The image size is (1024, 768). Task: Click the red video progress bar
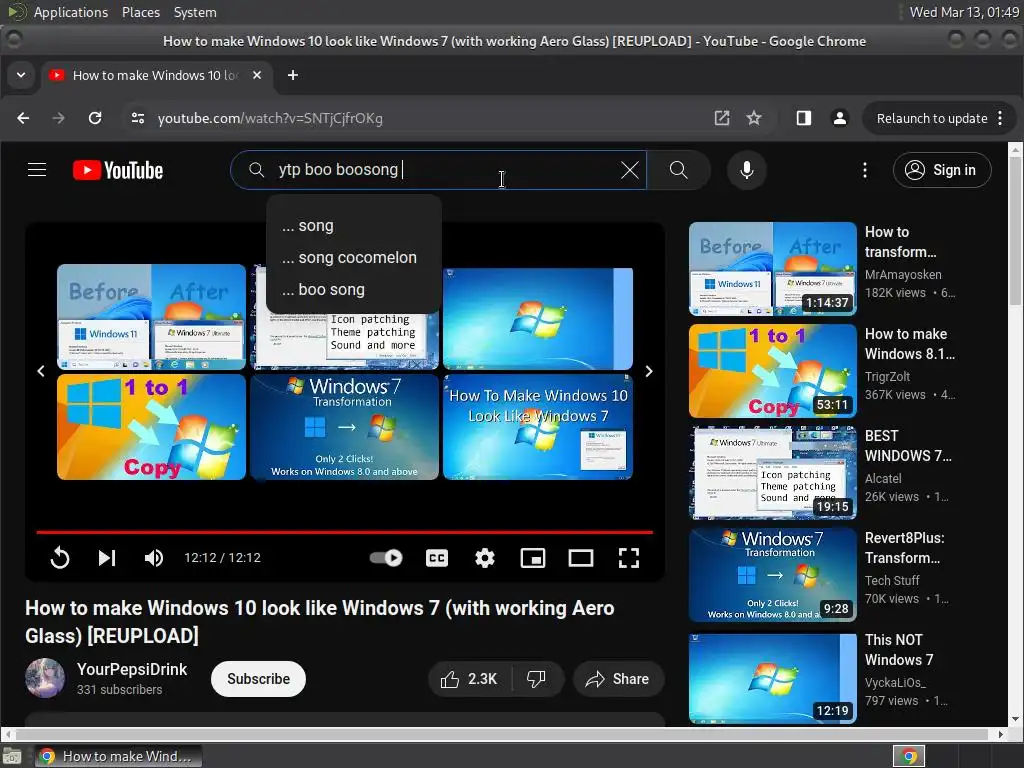pyautogui.click(x=344, y=532)
